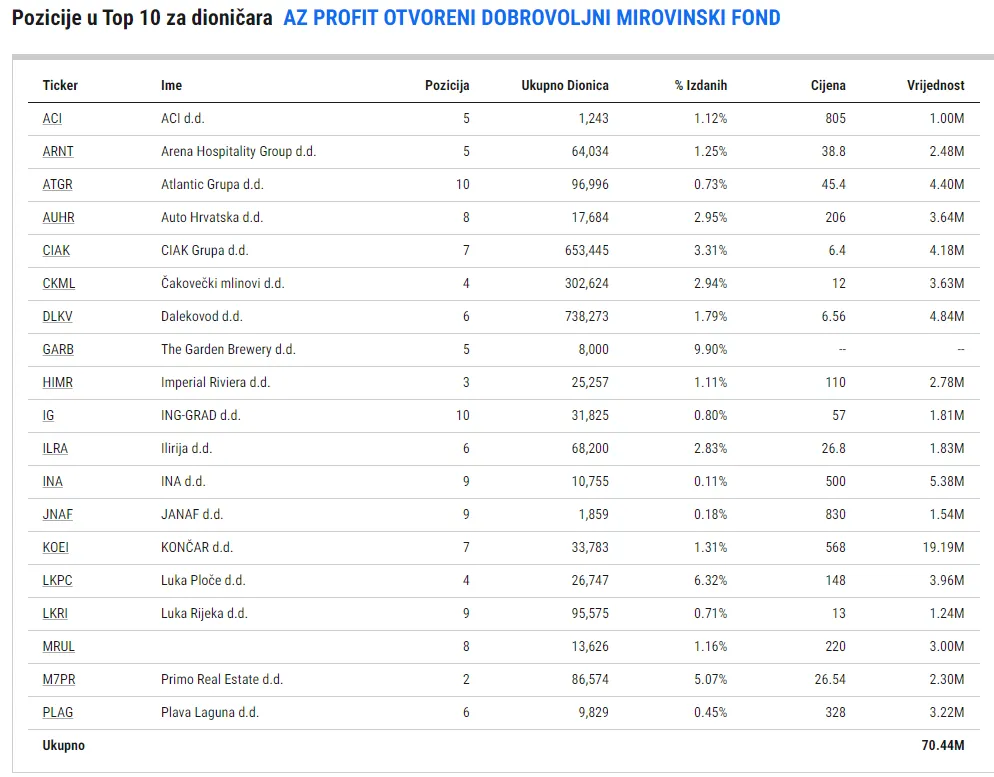Select the Dalekovod d.d. name cell
The image size is (994, 777).
tap(202, 316)
